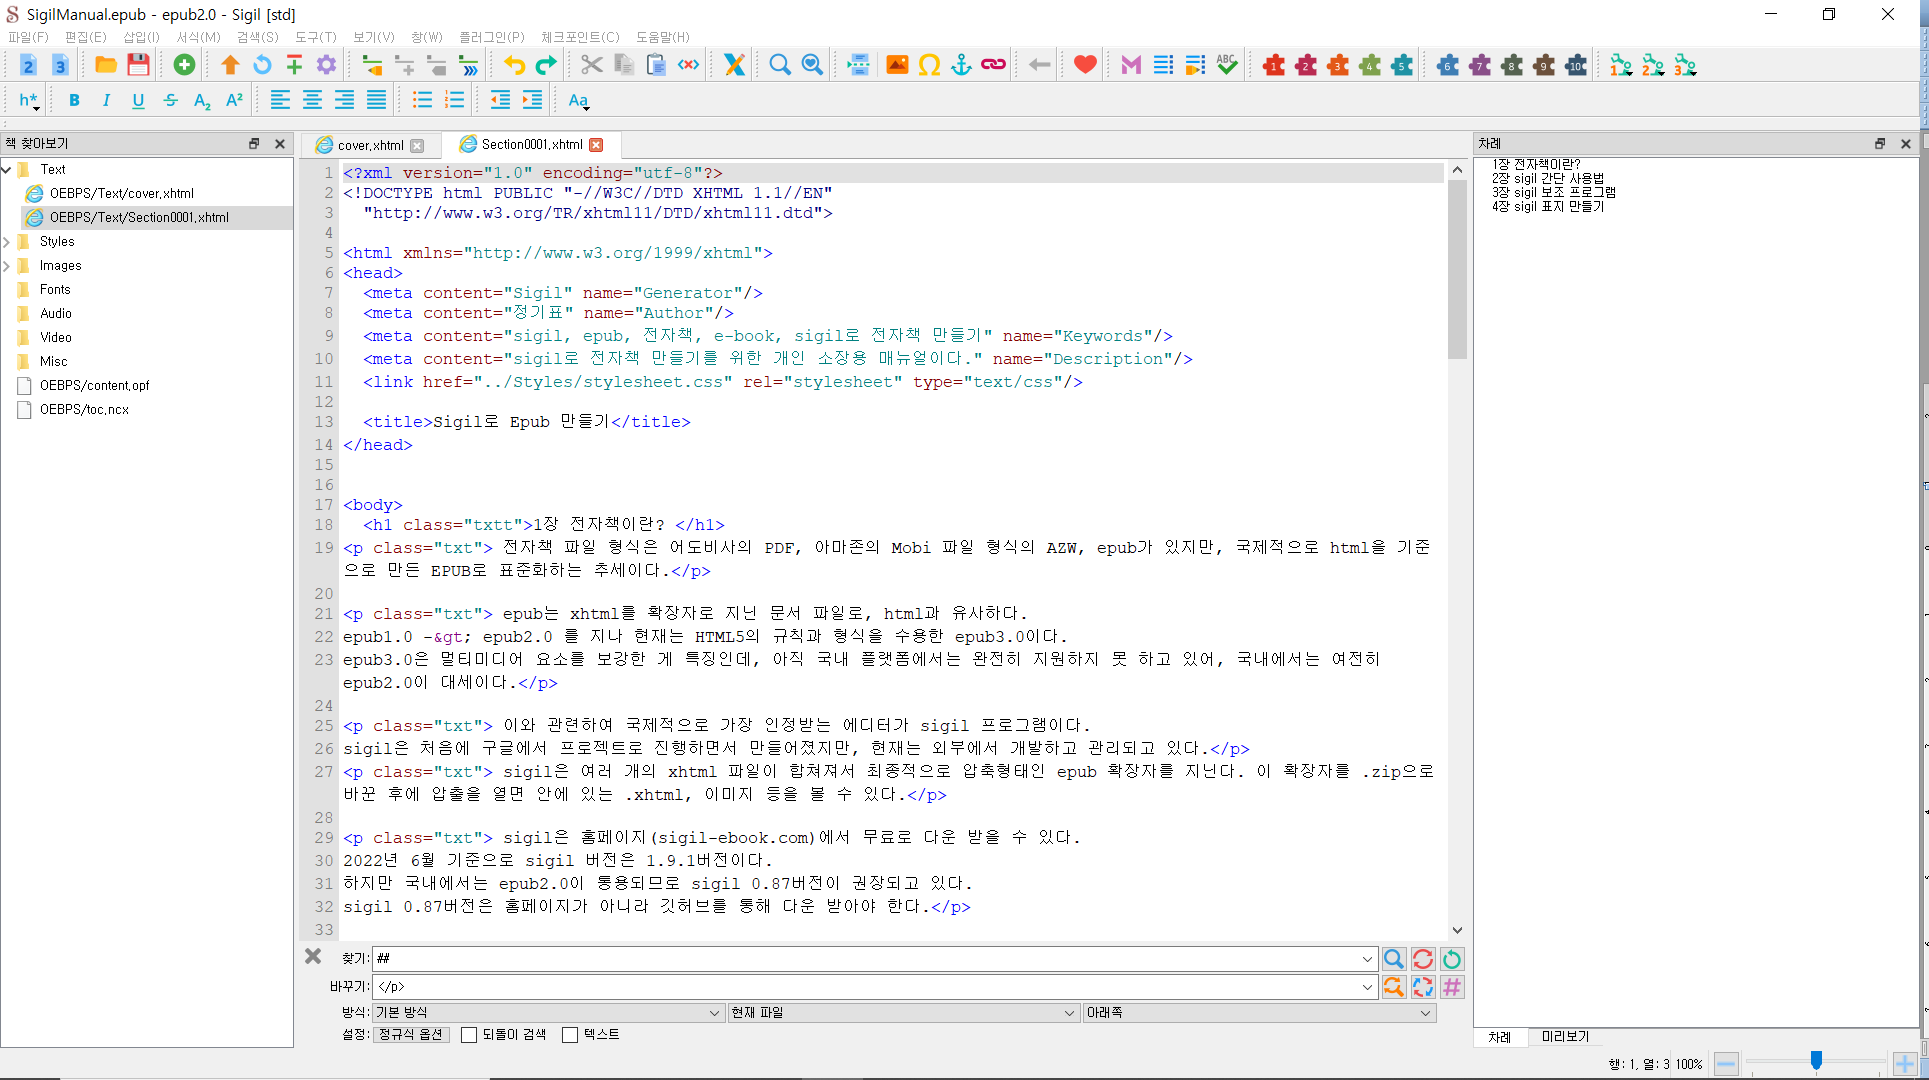The width and height of the screenshot is (1929, 1080).
Task: Open the 플러그인(P) menu
Action: point(491,37)
